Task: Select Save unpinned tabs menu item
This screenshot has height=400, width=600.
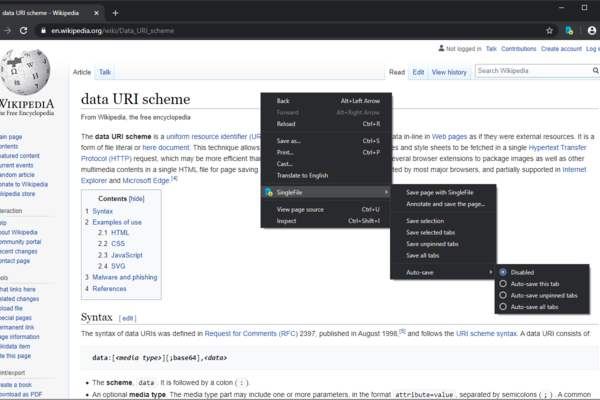Action: pyautogui.click(x=443, y=244)
